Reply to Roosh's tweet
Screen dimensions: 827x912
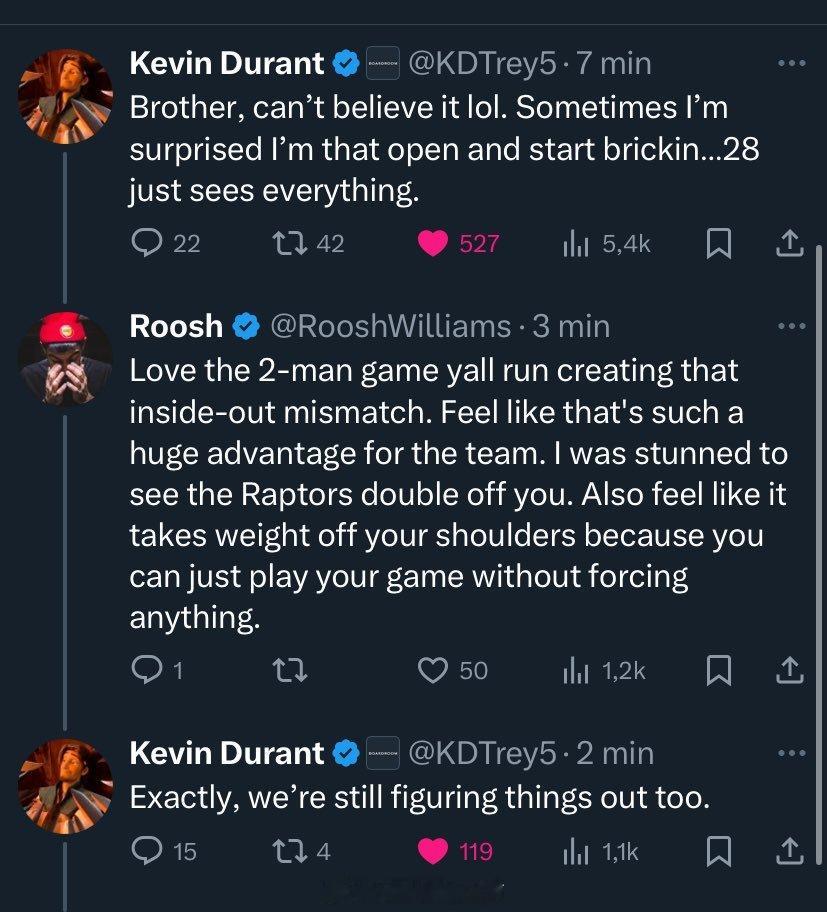[x=146, y=671]
